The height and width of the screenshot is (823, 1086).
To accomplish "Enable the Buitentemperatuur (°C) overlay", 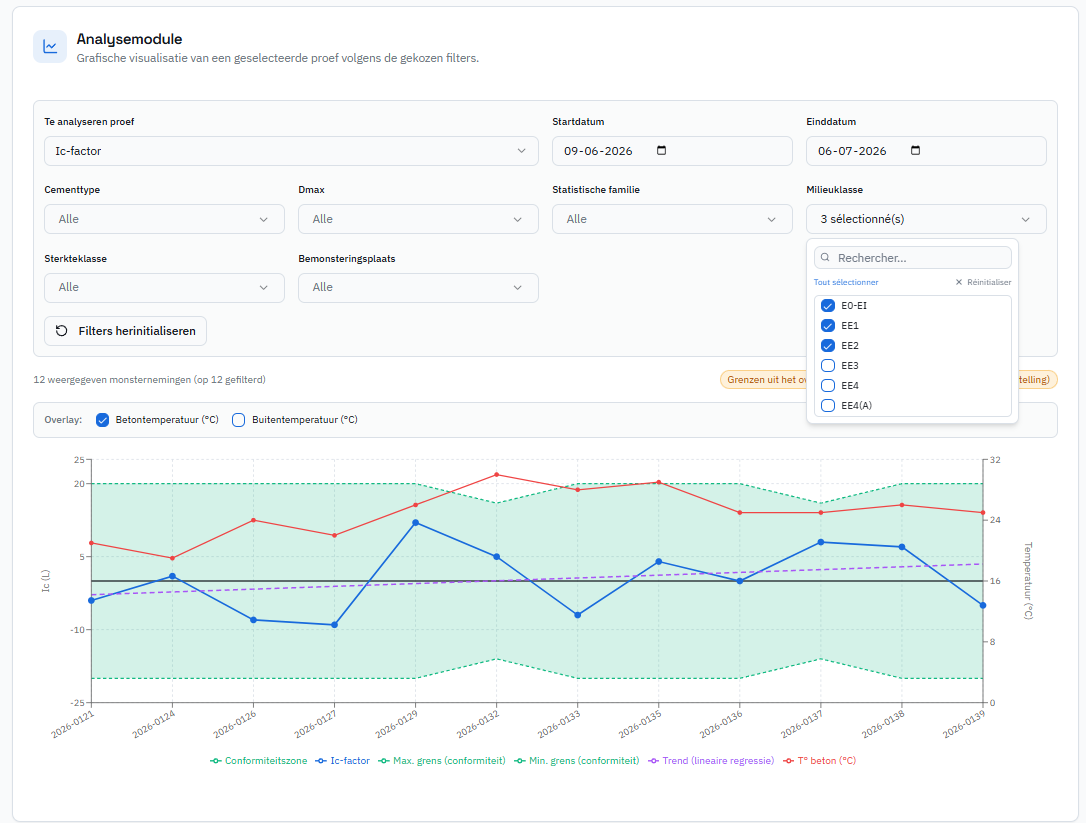I will [x=238, y=420].
